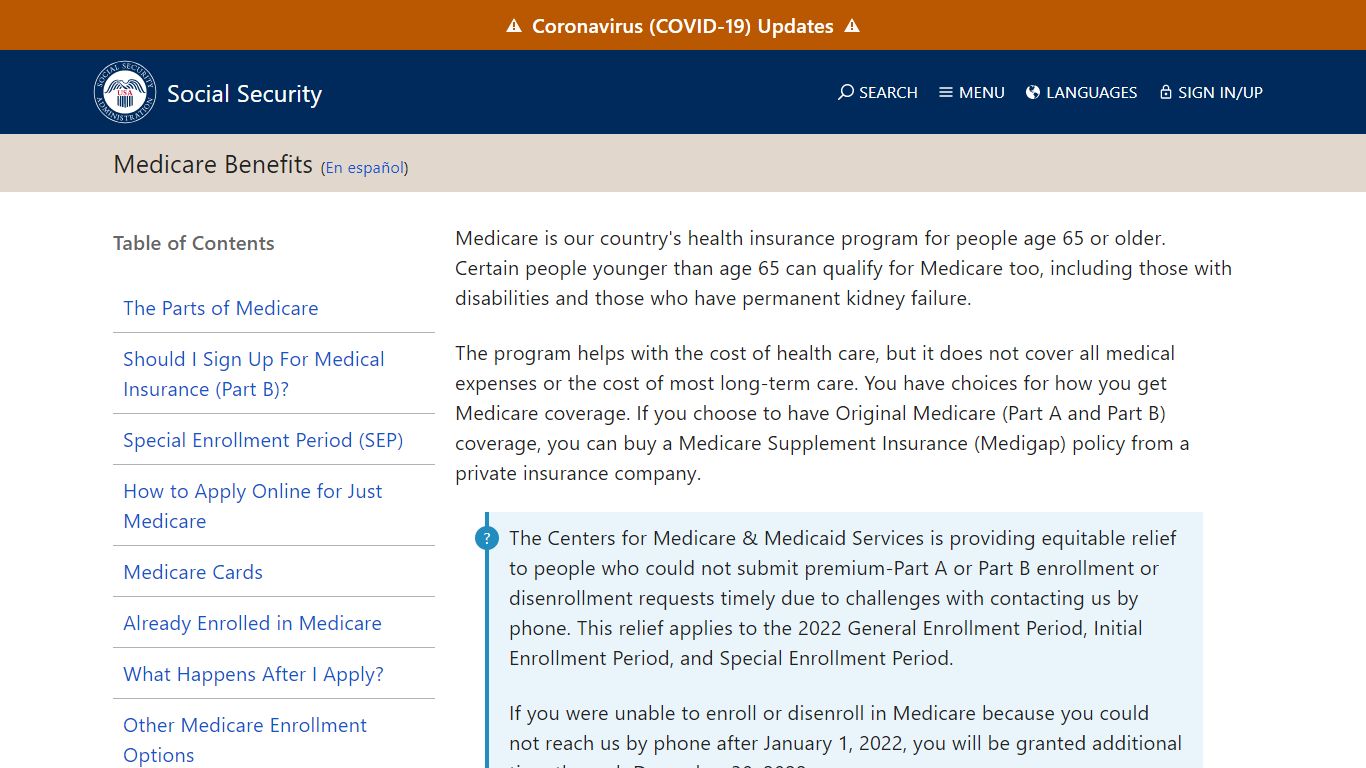Click the globe languages icon
The height and width of the screenshot is (768, 1366).
(x=1033, y=92)
